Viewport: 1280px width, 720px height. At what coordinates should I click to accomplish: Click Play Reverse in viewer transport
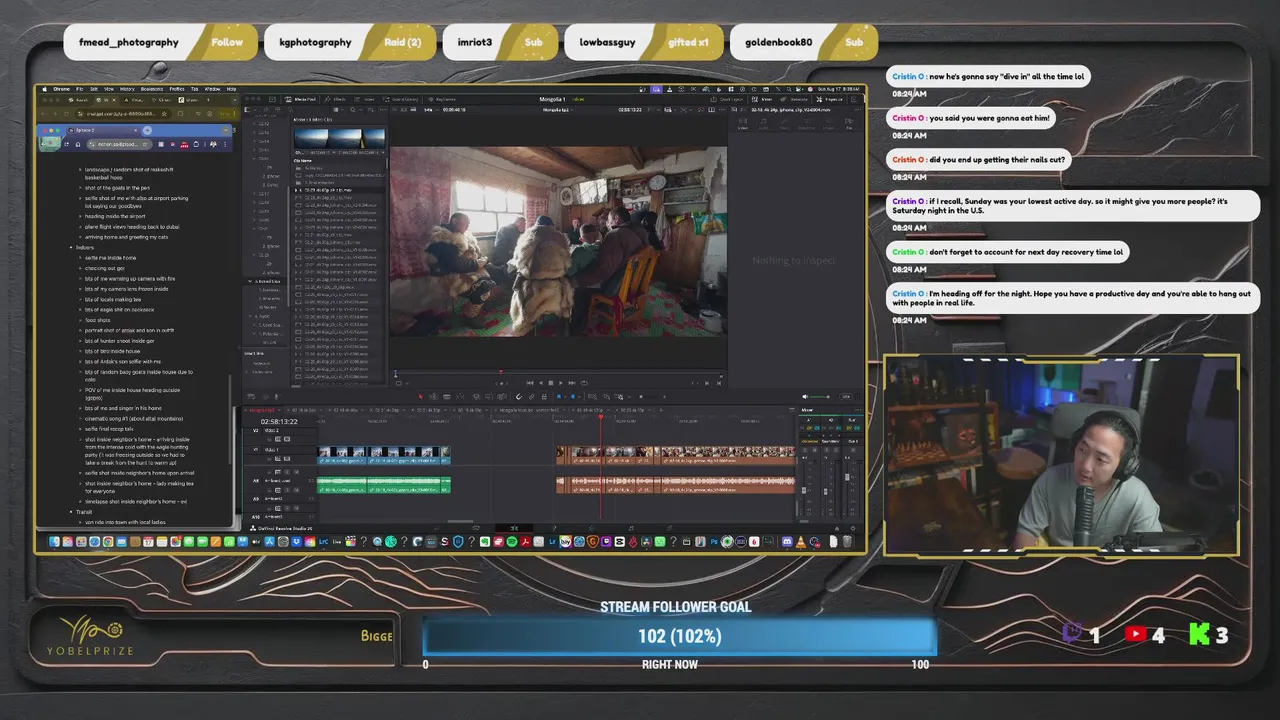(541, 383)
